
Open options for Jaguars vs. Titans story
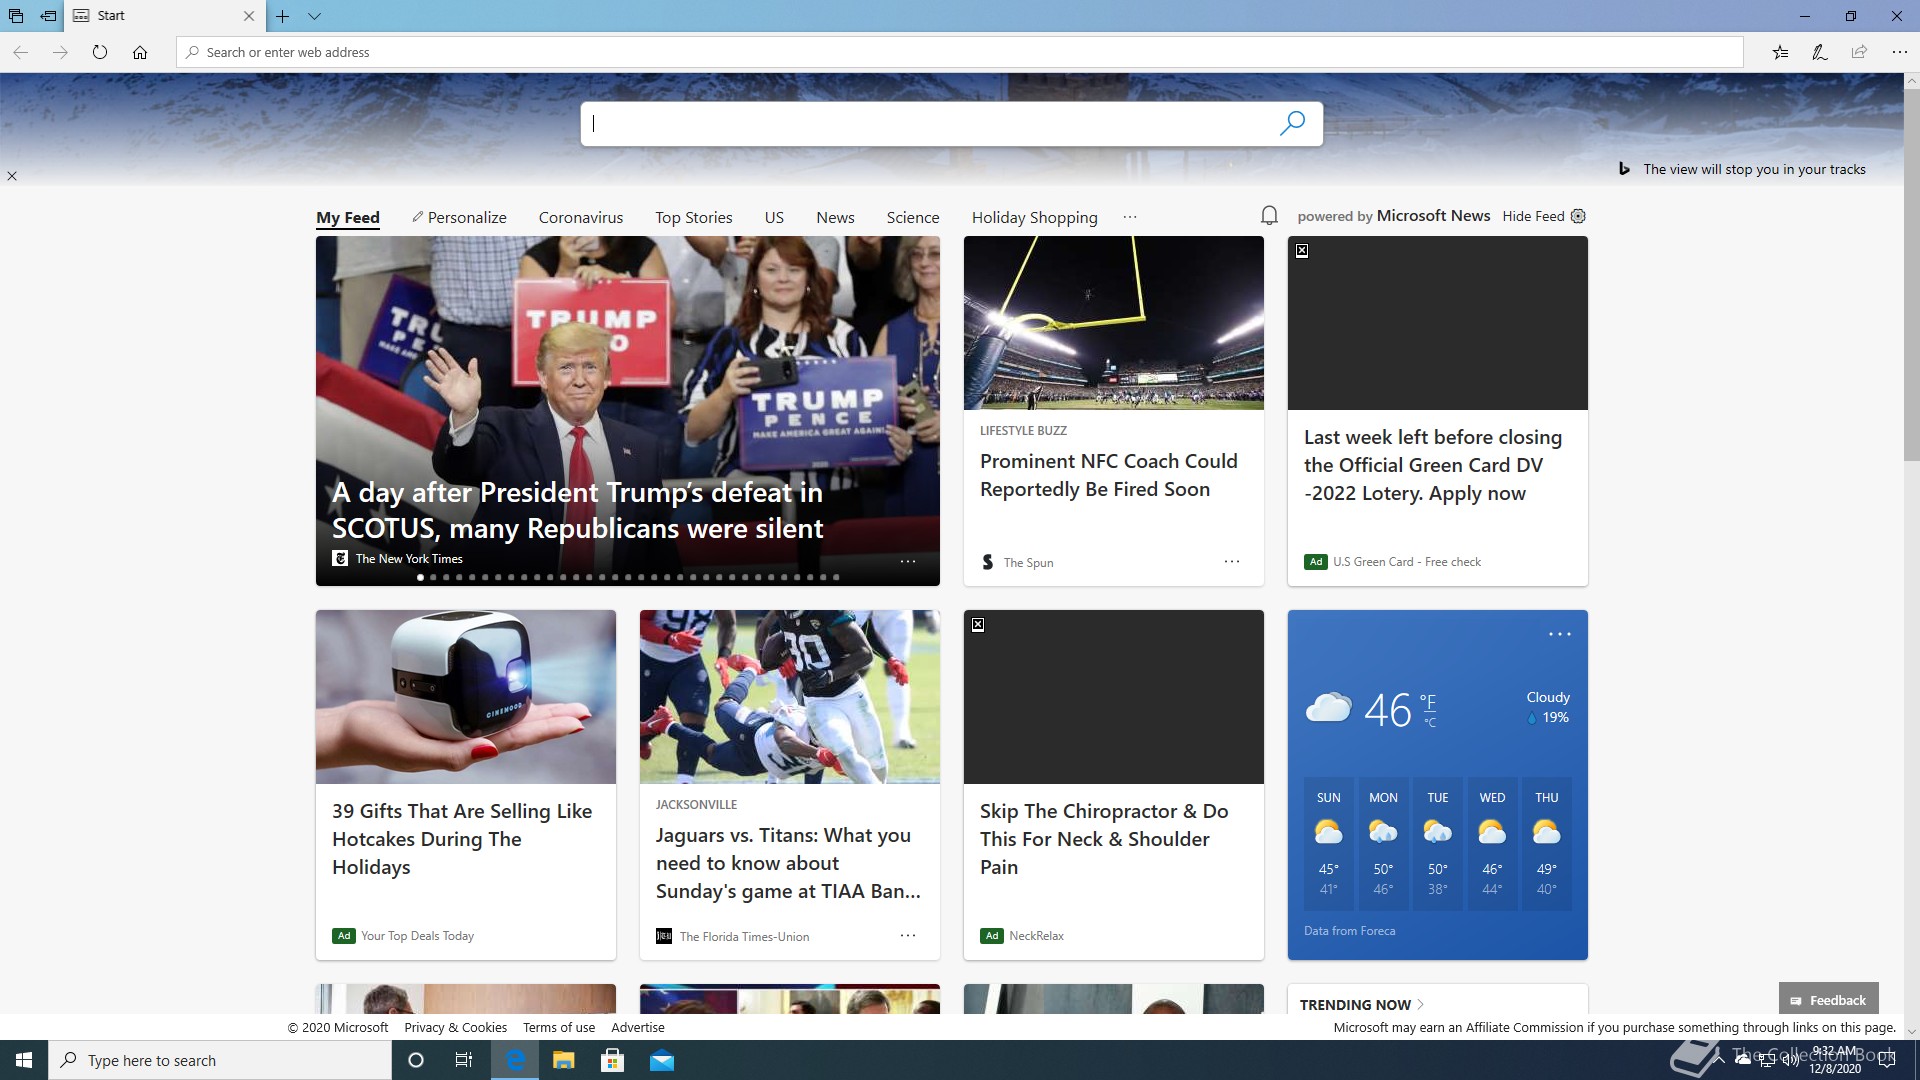tap(908, 936)
